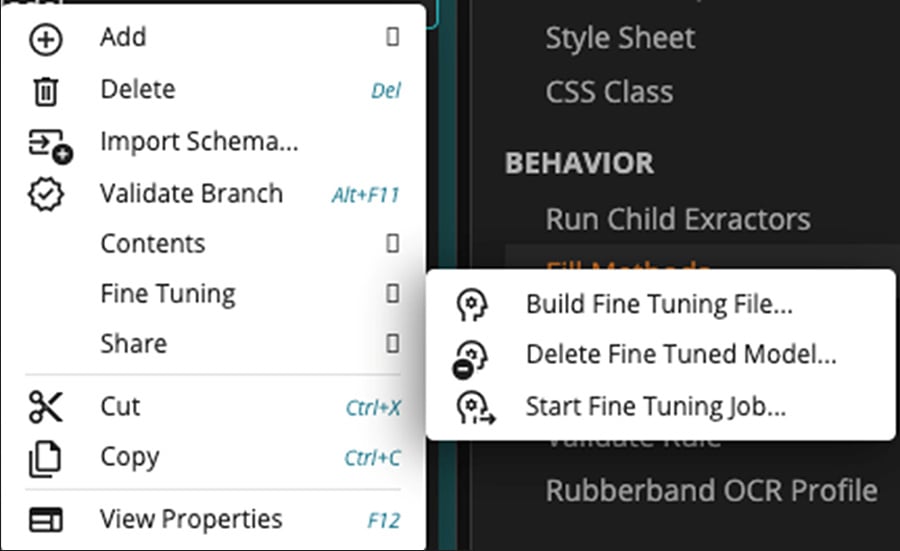Select the Run Child Exractors property
Viewport: 900px width, 551px height.
click(x=678, y=219)
